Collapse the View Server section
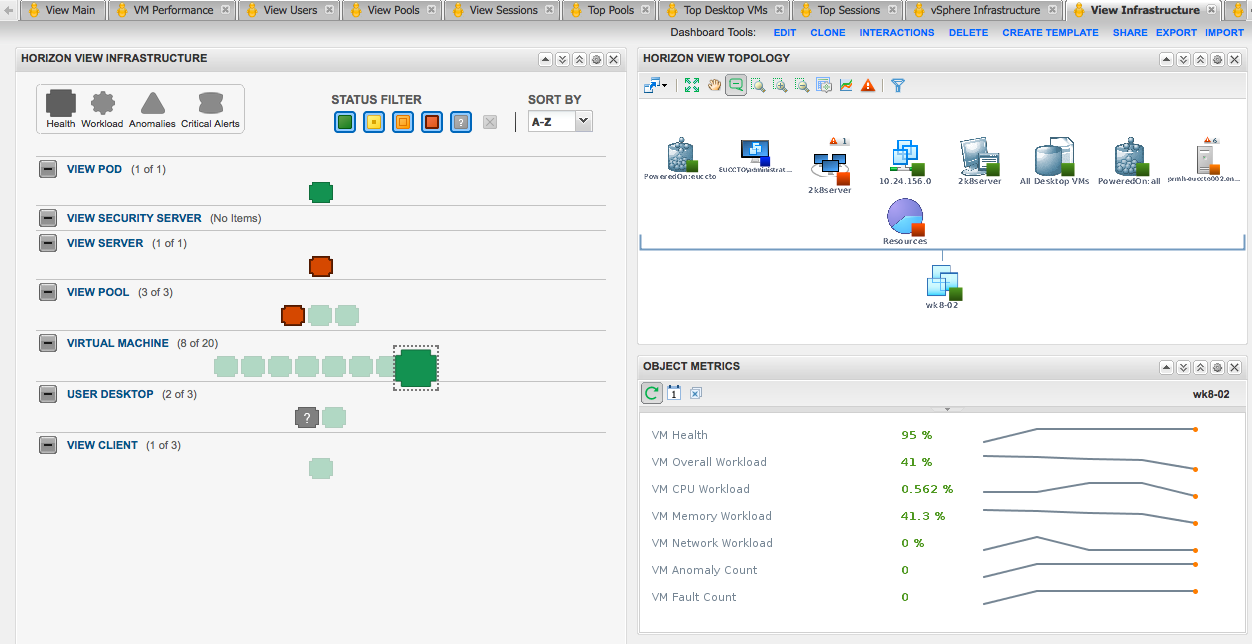The image size is (1252, 644). (x=48, y=243)
